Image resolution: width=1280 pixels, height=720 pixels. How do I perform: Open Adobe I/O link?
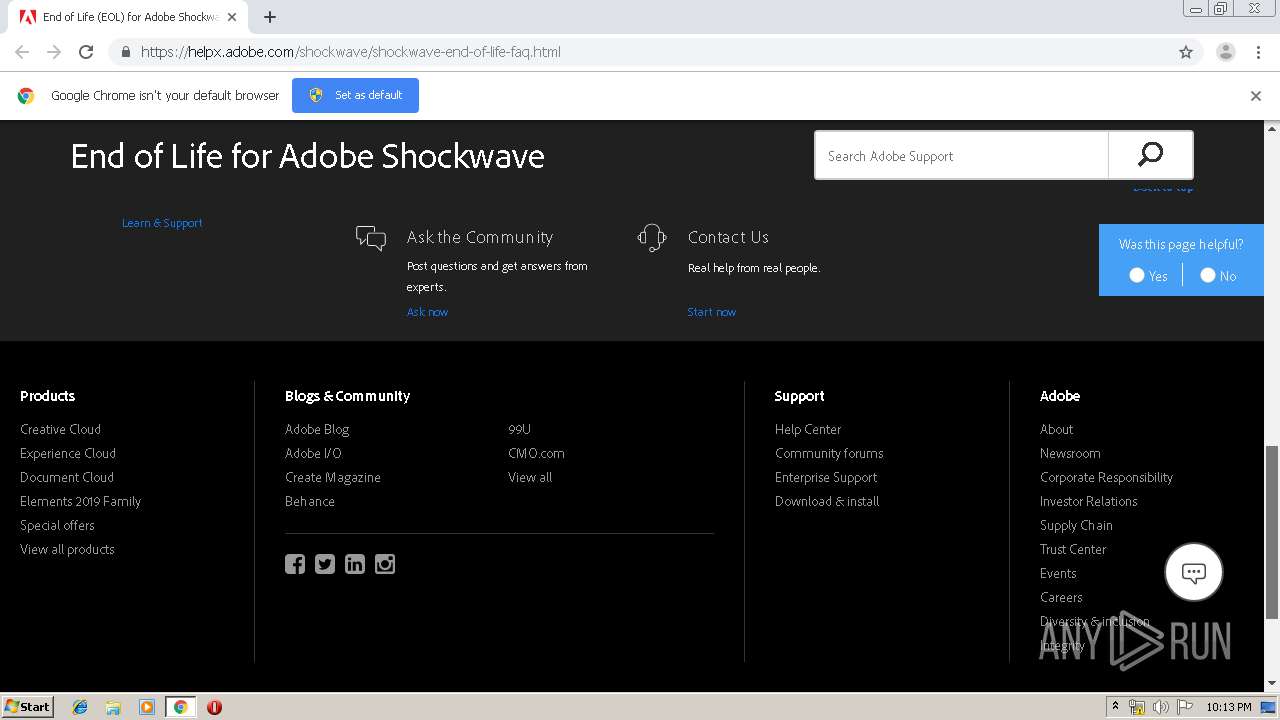tap(313, 453)
